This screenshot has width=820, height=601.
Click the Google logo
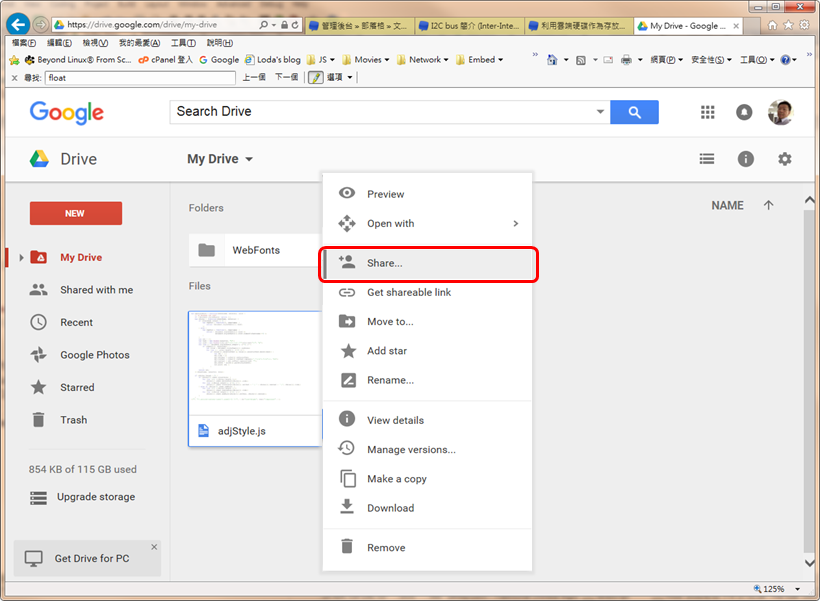pyautogui.click(x=66, y=112)
